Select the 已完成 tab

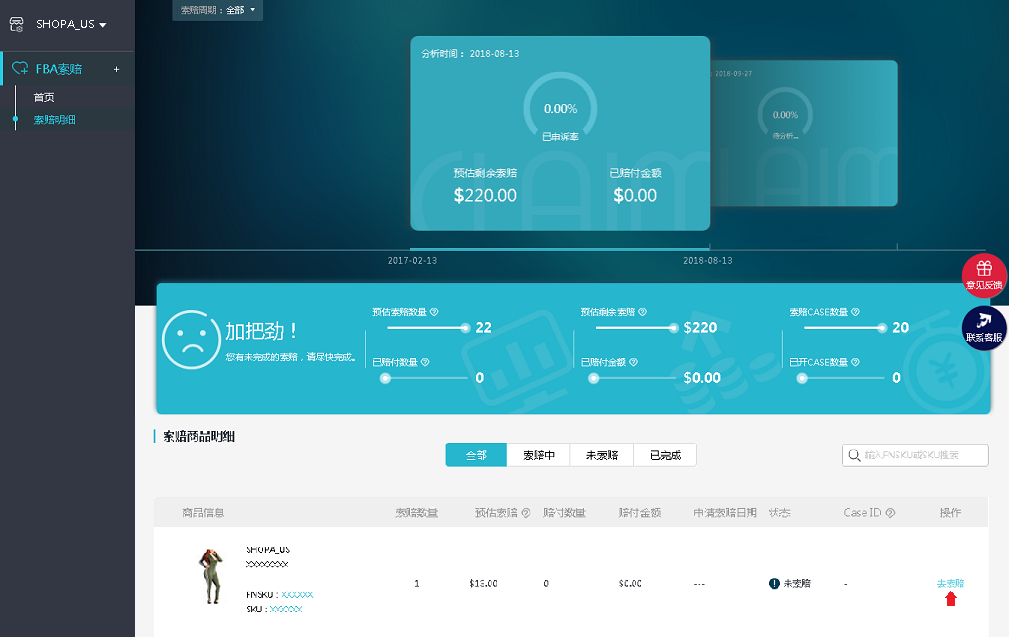[665, 455]
